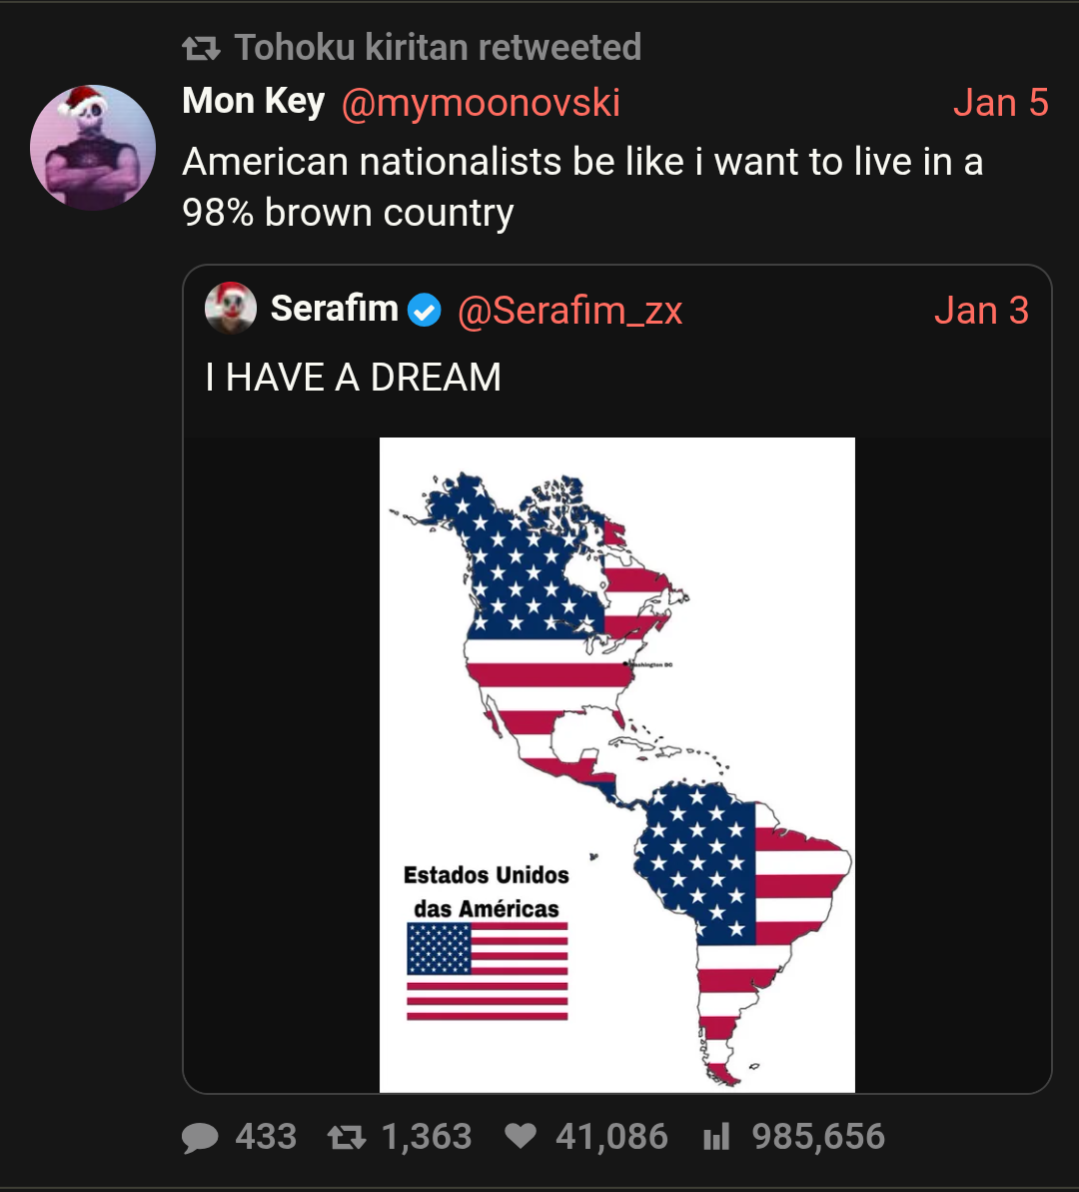This screenshot has height=1192, width=1079.
Task: Click the Jan 5 timestamp
Action: pyautogui.click(x=1000, y=103)
